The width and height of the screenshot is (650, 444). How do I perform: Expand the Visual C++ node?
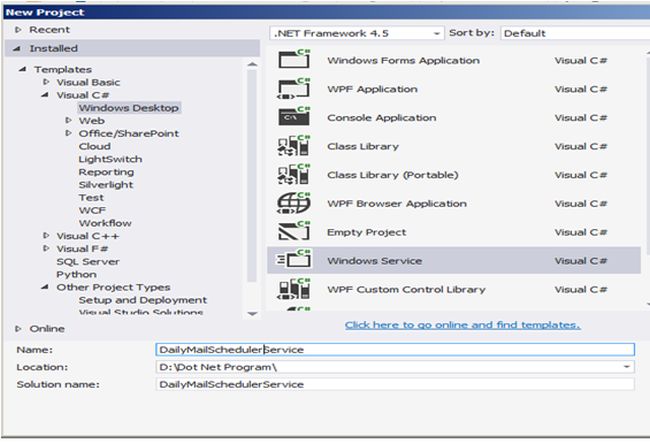pos(46,235)
